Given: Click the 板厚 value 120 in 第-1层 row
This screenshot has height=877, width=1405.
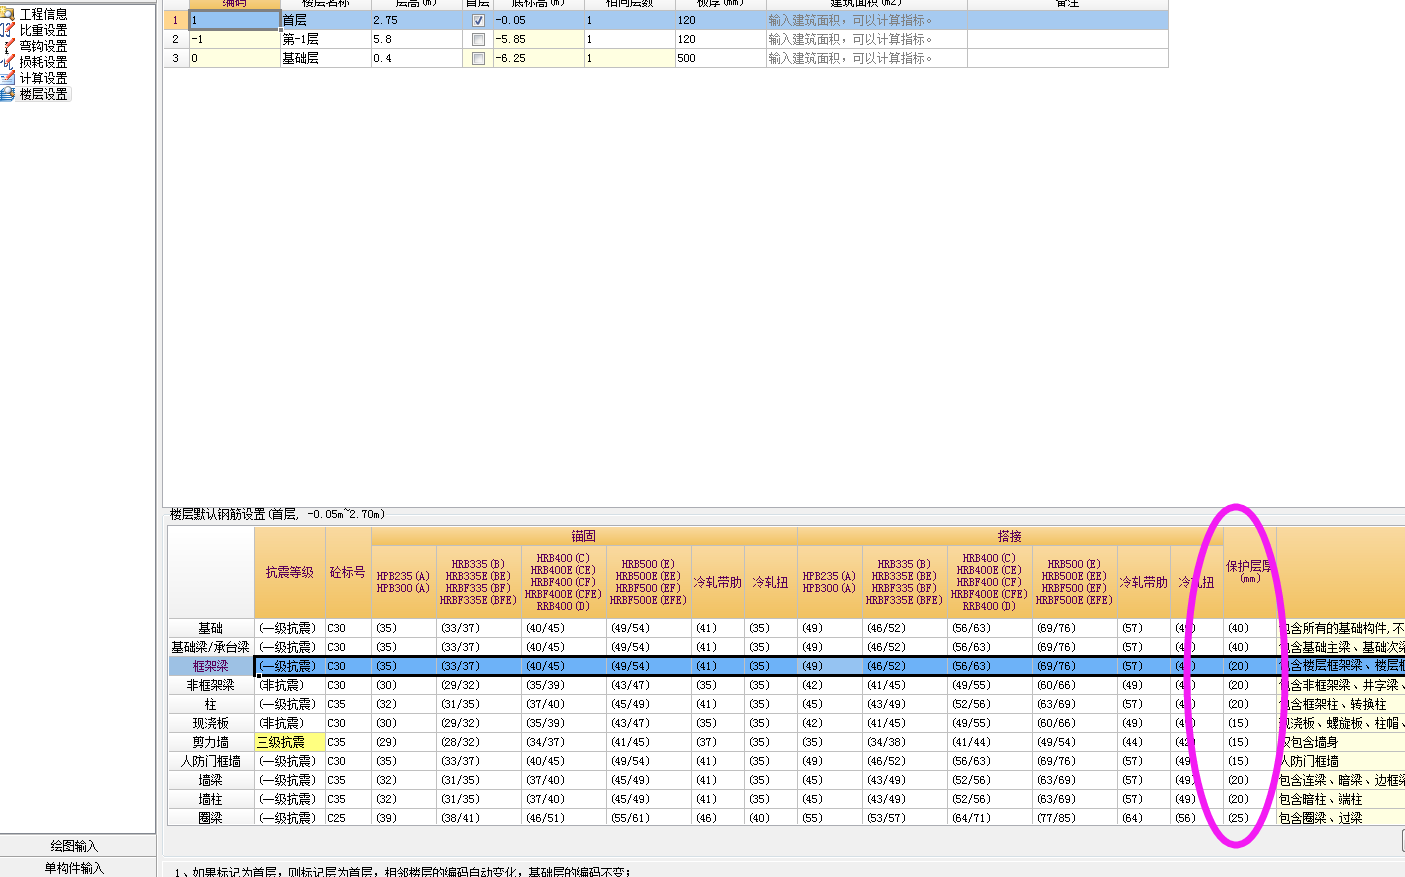Looking at the screenshot, I should pyautogui.click(x=720, y=39).
